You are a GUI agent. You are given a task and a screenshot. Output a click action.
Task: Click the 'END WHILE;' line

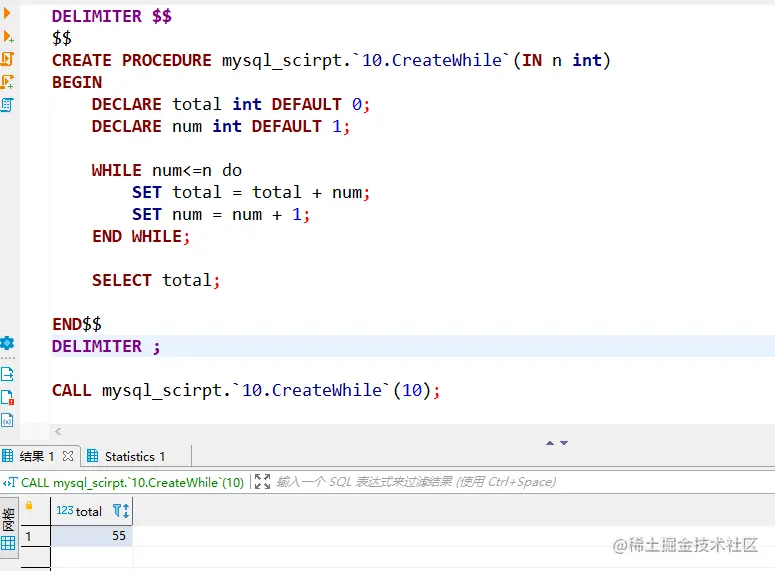click(x=141, y=236)
